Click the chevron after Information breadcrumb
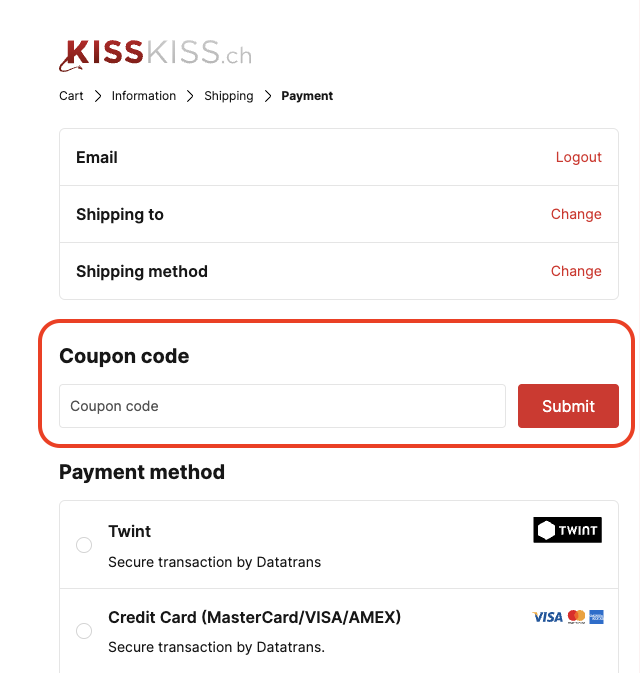 [190, 96]
